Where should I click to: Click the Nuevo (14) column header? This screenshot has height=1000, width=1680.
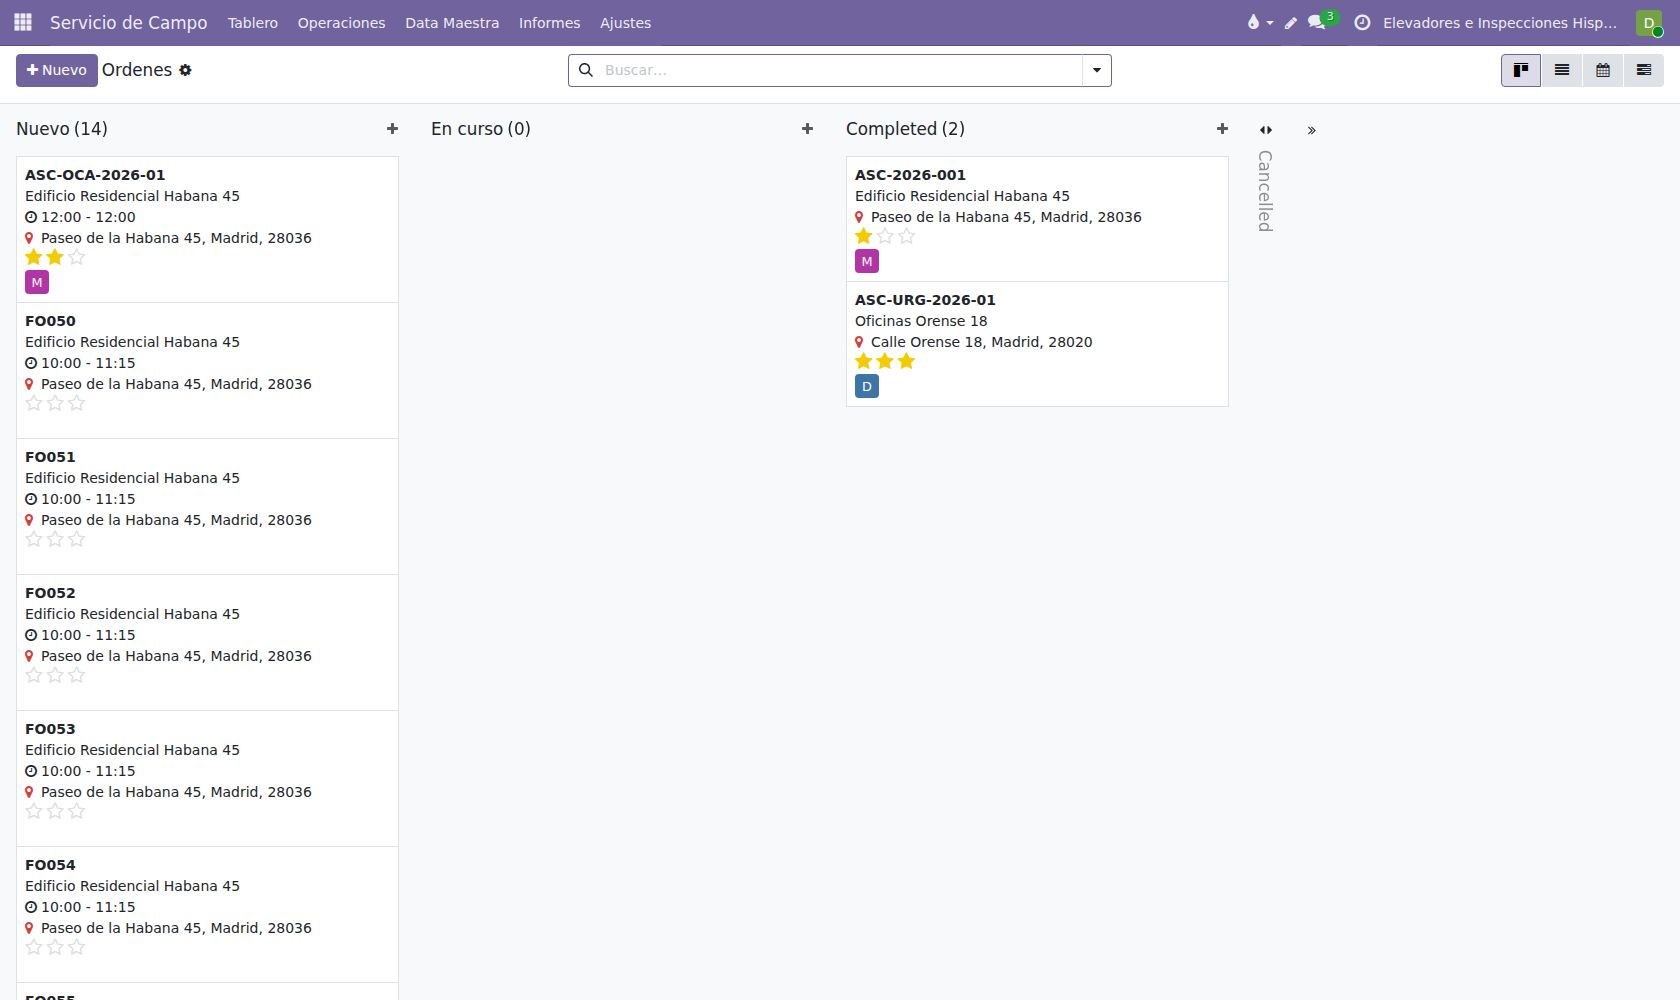click(x=62, y=129)
